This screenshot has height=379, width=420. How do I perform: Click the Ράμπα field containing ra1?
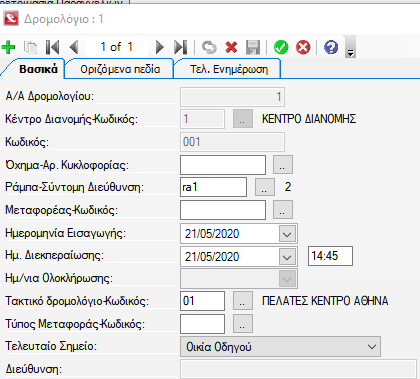point(213,187)
